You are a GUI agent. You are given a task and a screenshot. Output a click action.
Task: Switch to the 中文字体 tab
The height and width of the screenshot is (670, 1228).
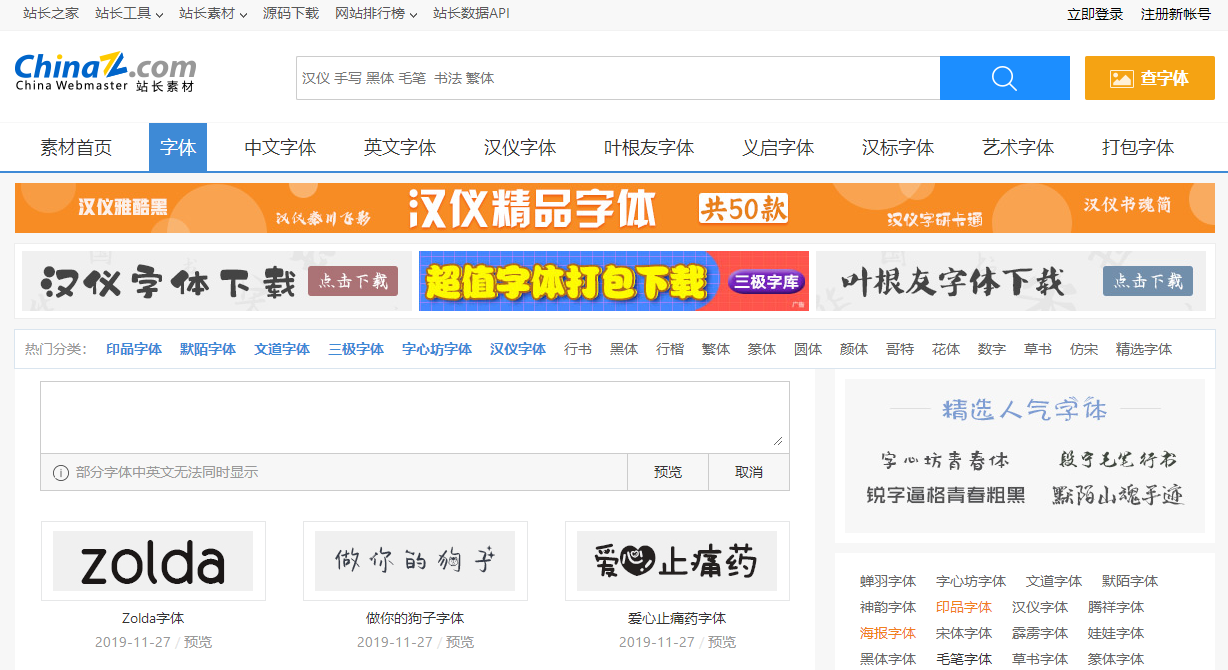click(280, 146)
